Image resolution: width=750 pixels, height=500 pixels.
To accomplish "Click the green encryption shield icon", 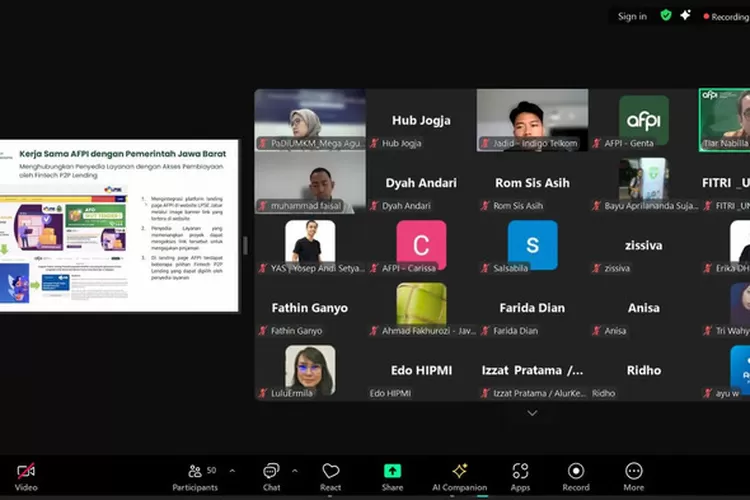I will 665,16.
